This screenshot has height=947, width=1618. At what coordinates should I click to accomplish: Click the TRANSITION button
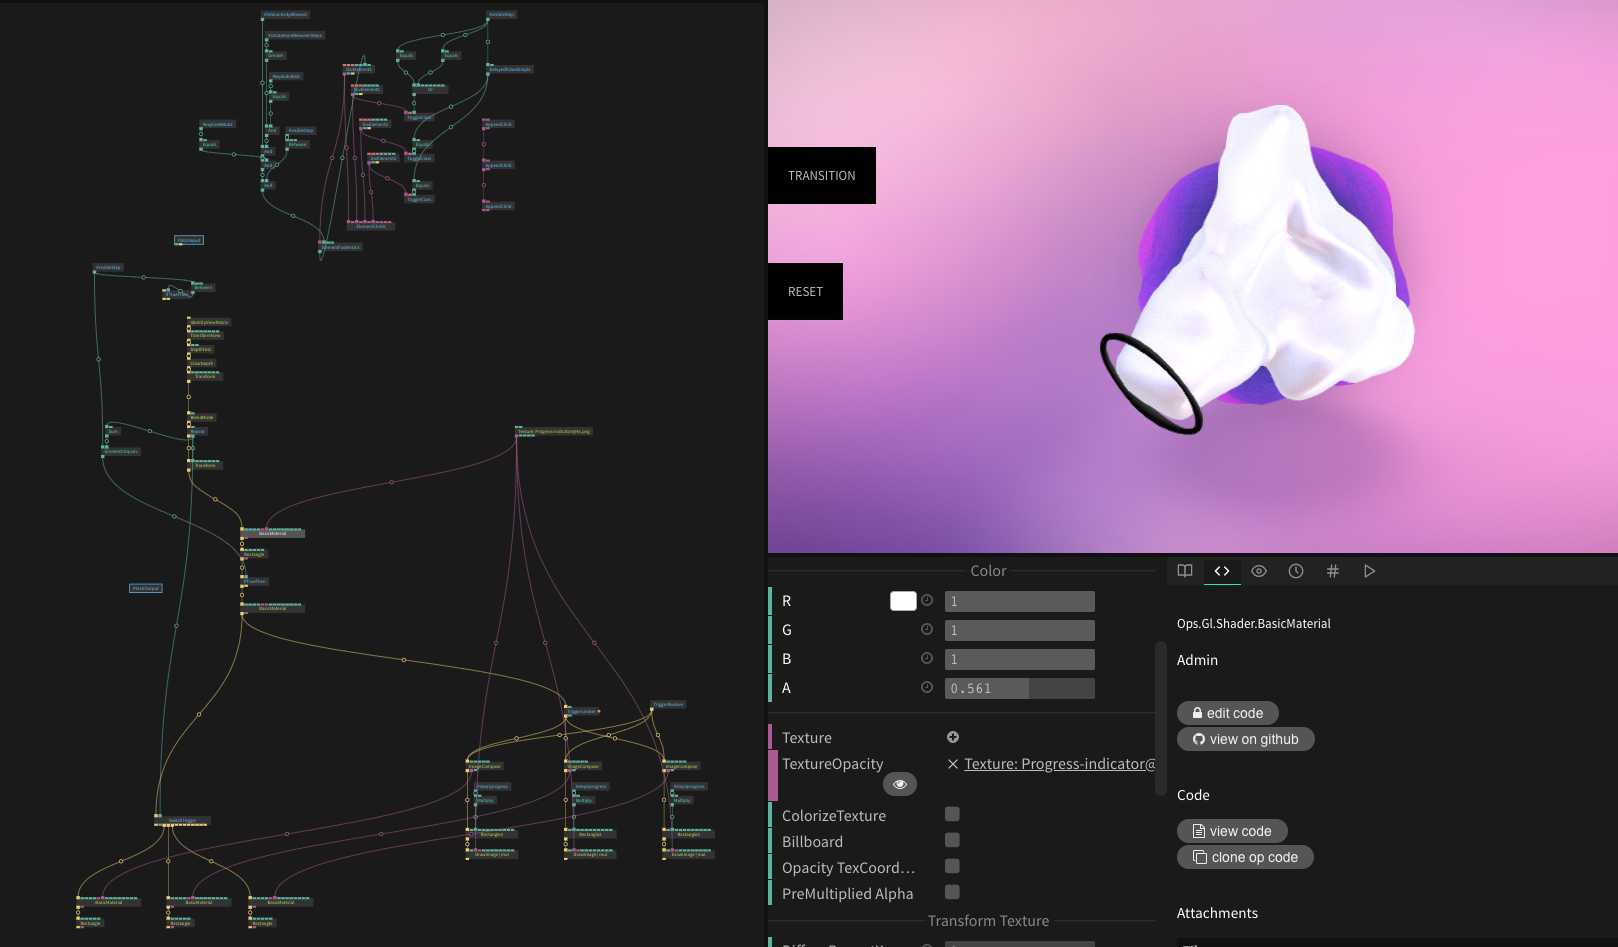(821, 175)
